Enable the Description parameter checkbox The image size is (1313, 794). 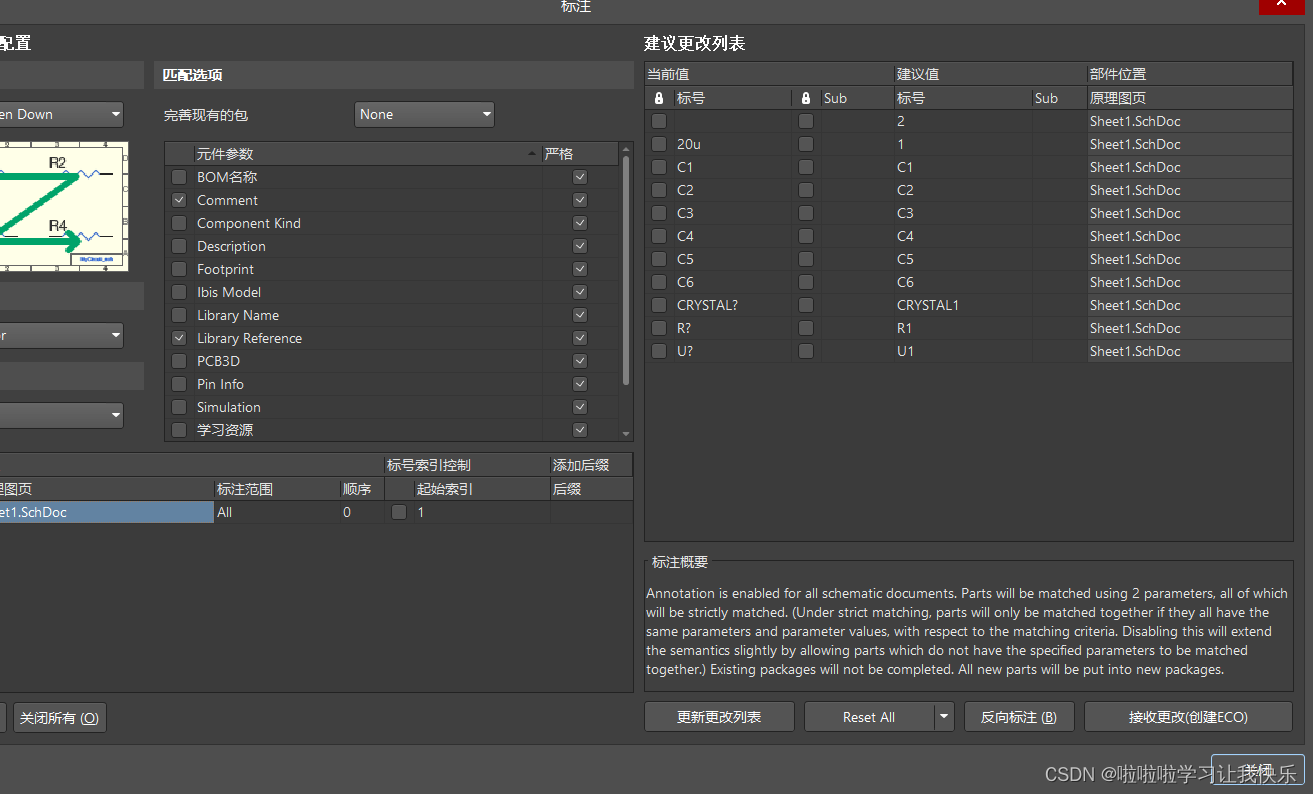[x=179, y=246]
